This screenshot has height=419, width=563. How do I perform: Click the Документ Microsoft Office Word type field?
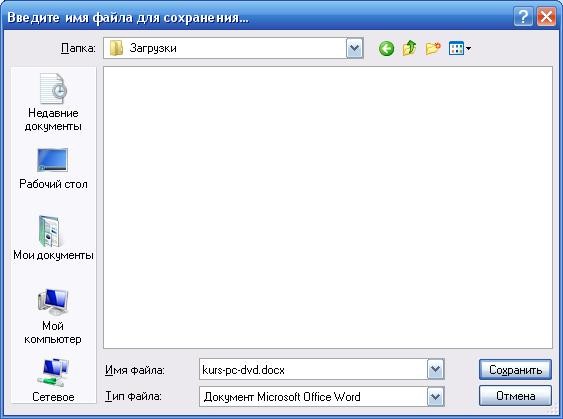313,396
